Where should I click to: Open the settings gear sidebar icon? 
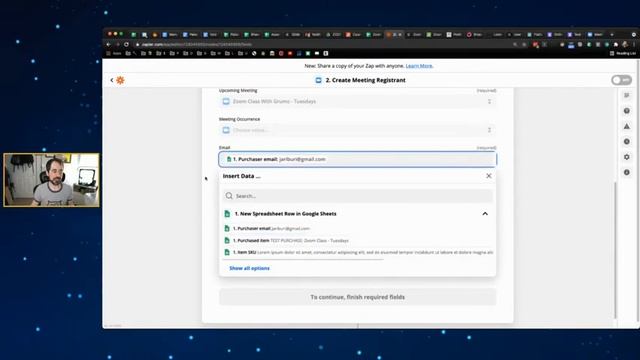[627, 157]
